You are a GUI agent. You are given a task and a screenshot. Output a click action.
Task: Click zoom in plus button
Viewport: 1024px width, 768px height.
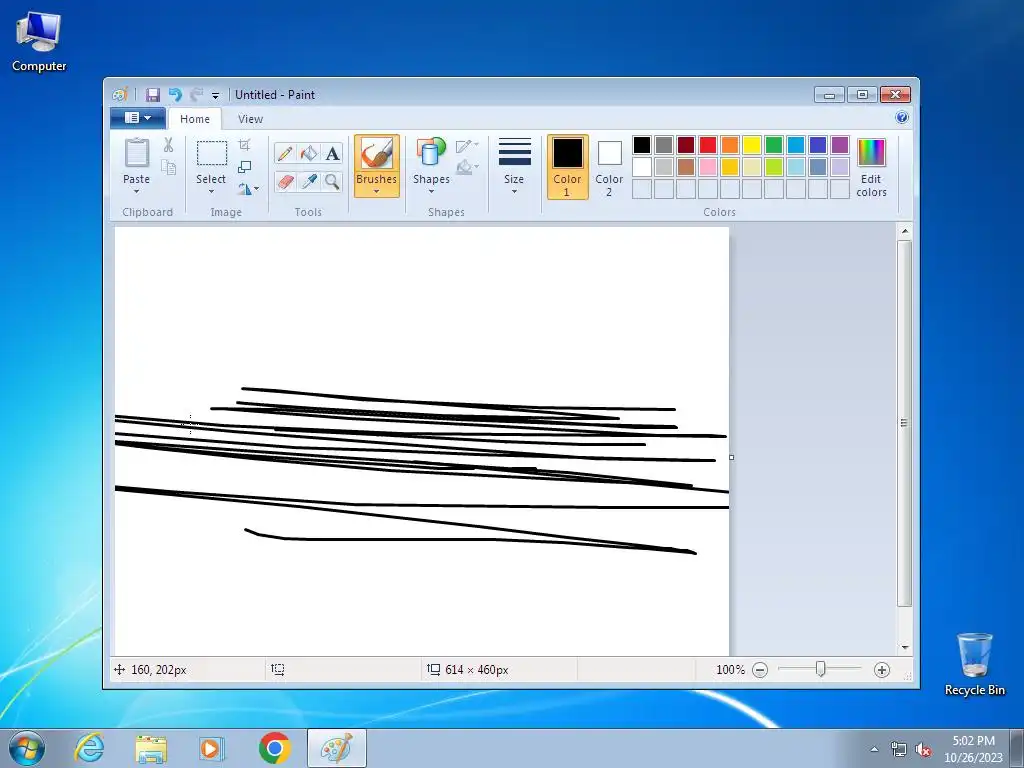coord(882,670)
